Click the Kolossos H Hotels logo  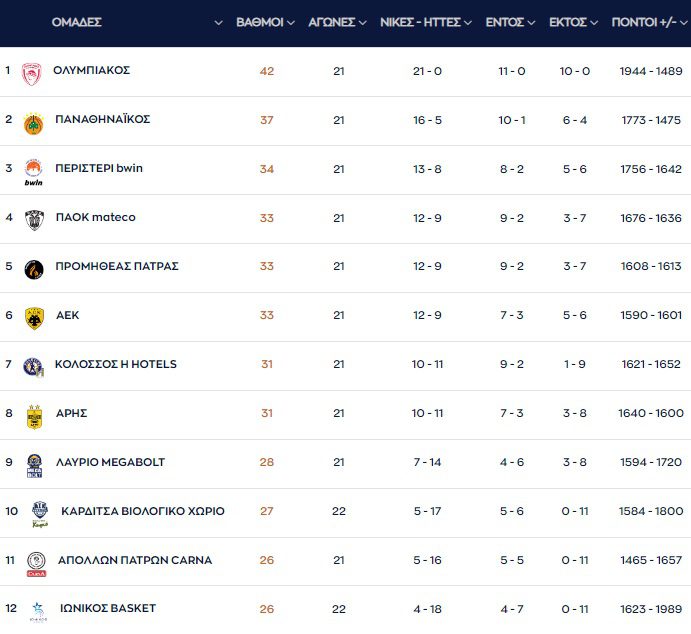pos(33,366)
